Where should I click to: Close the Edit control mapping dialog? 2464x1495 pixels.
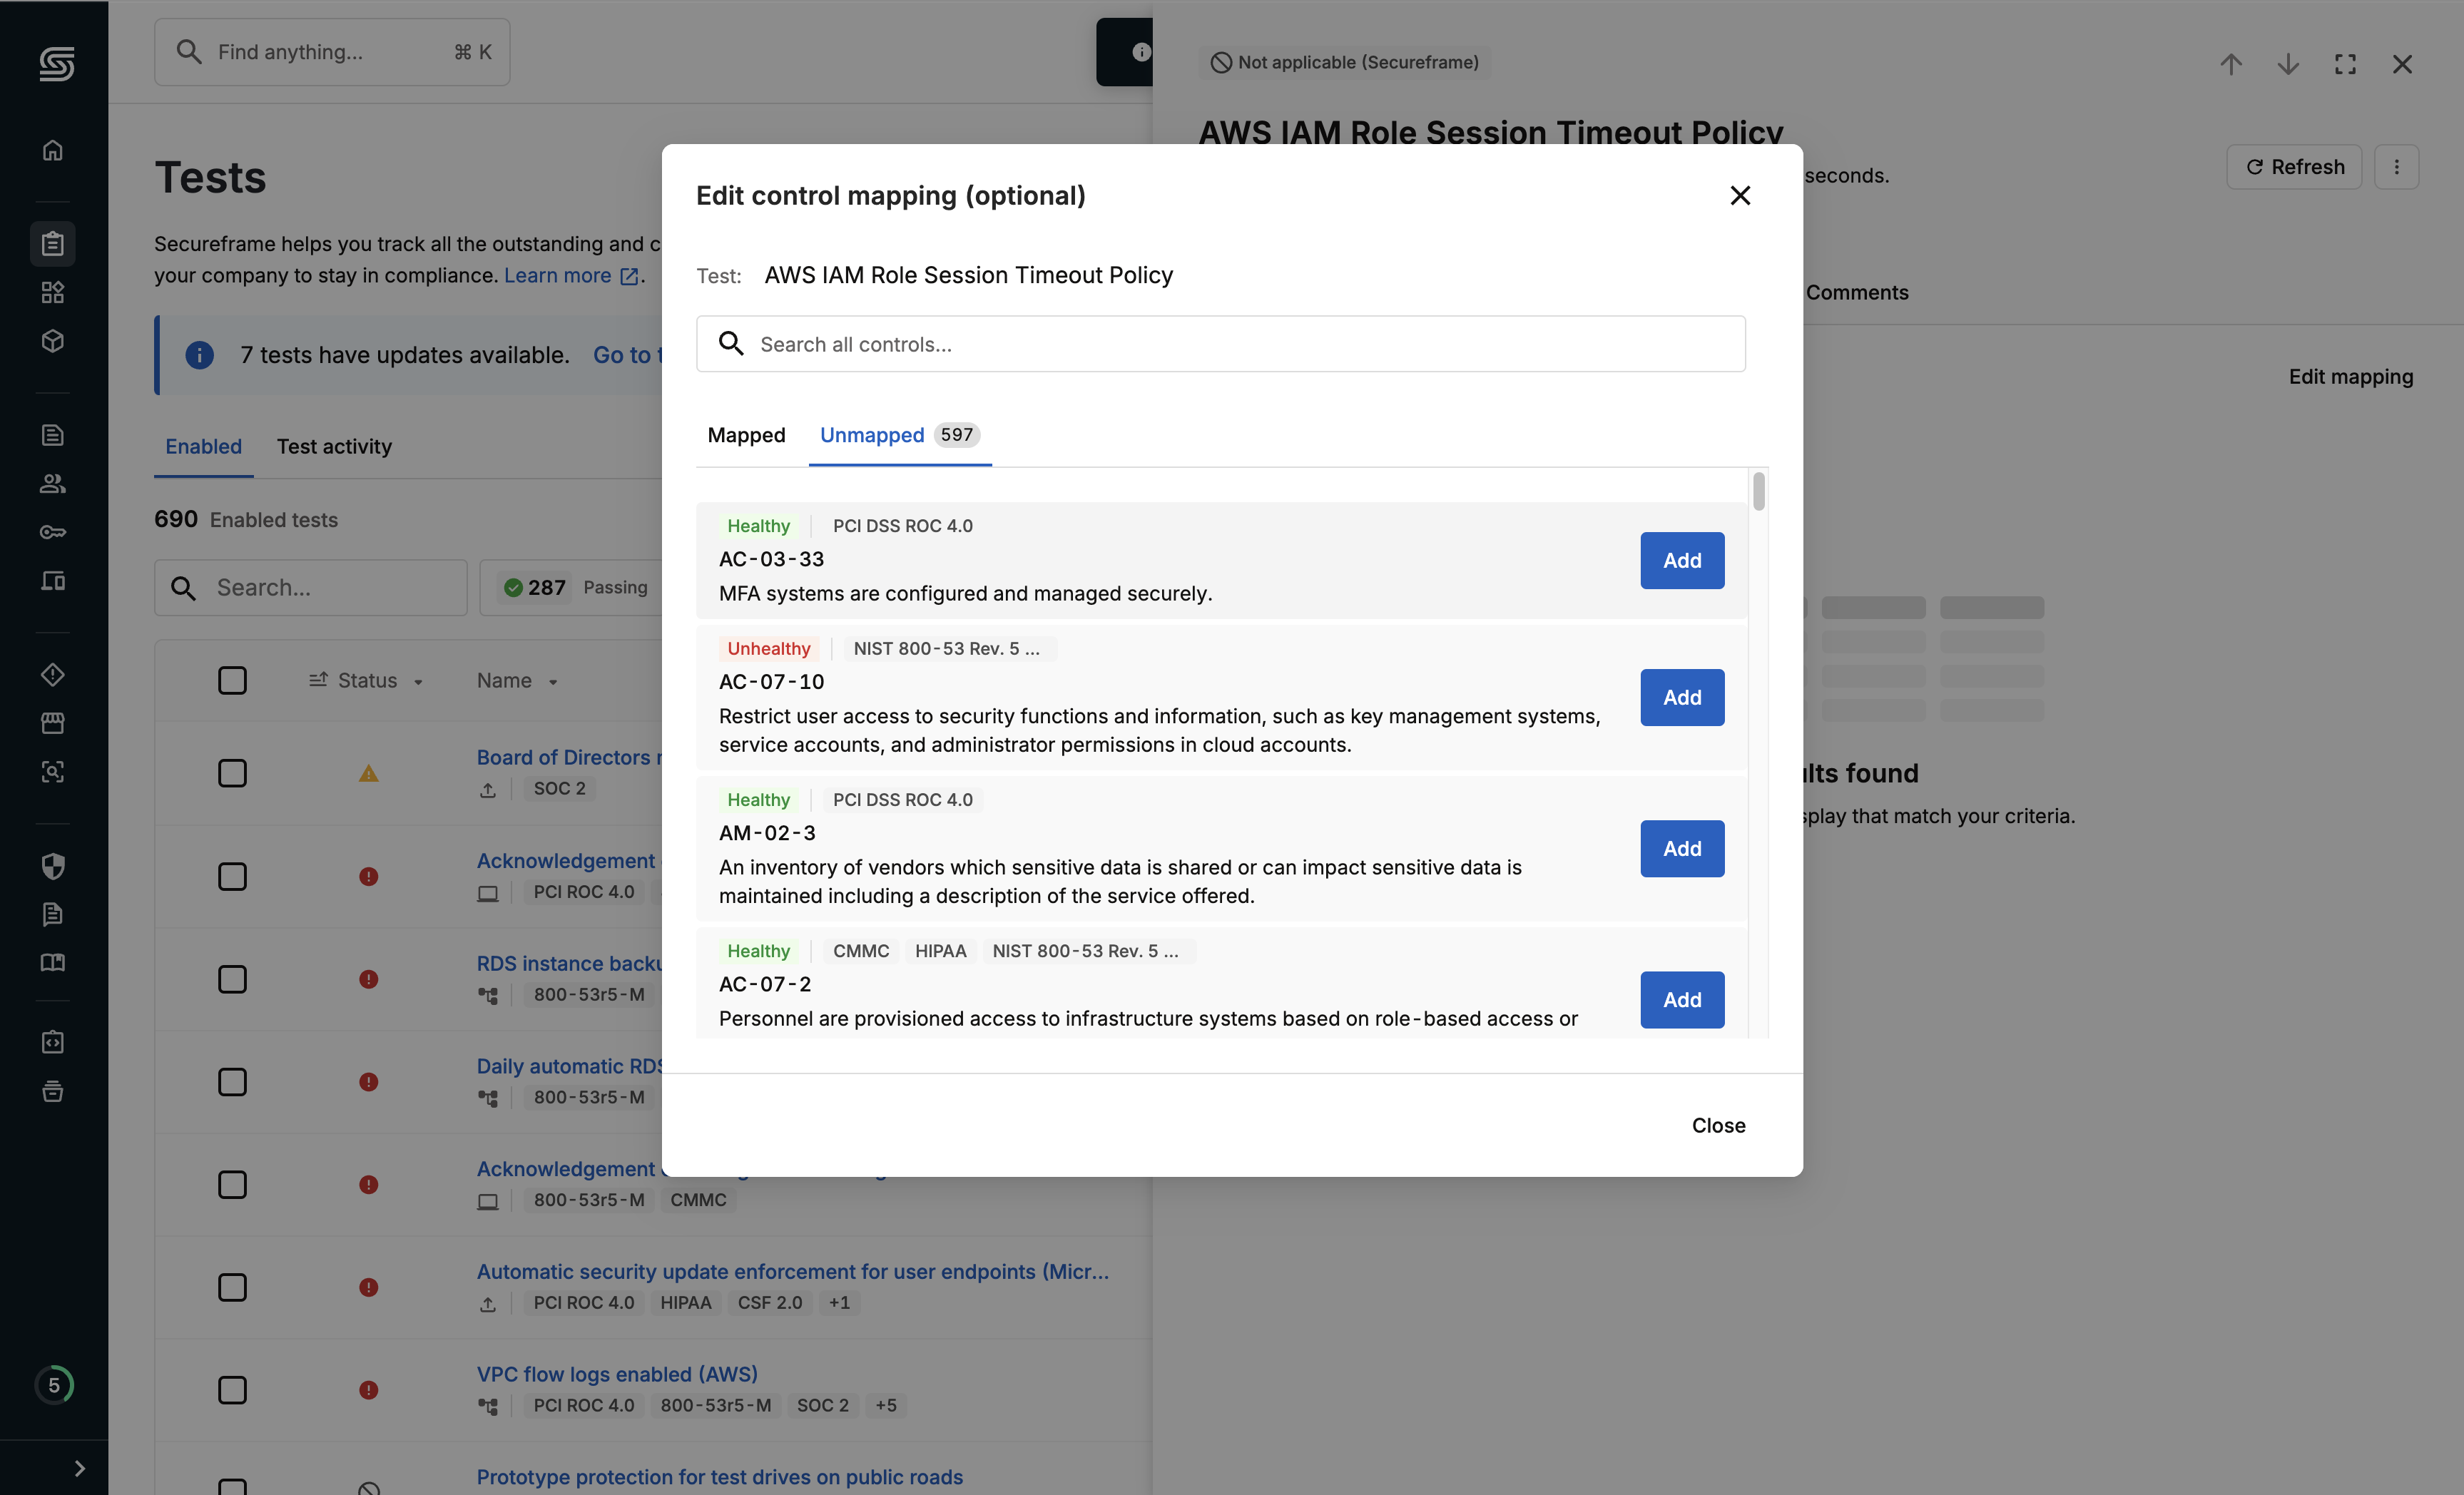coord(1740,196)
